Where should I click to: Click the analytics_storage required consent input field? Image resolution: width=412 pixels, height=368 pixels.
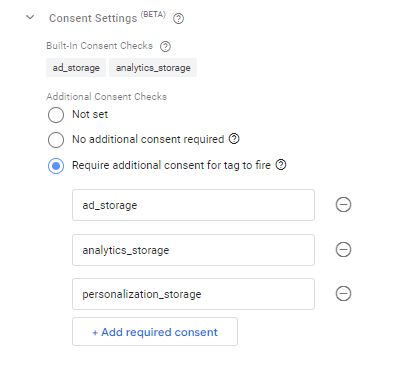(x=193, y=250)
